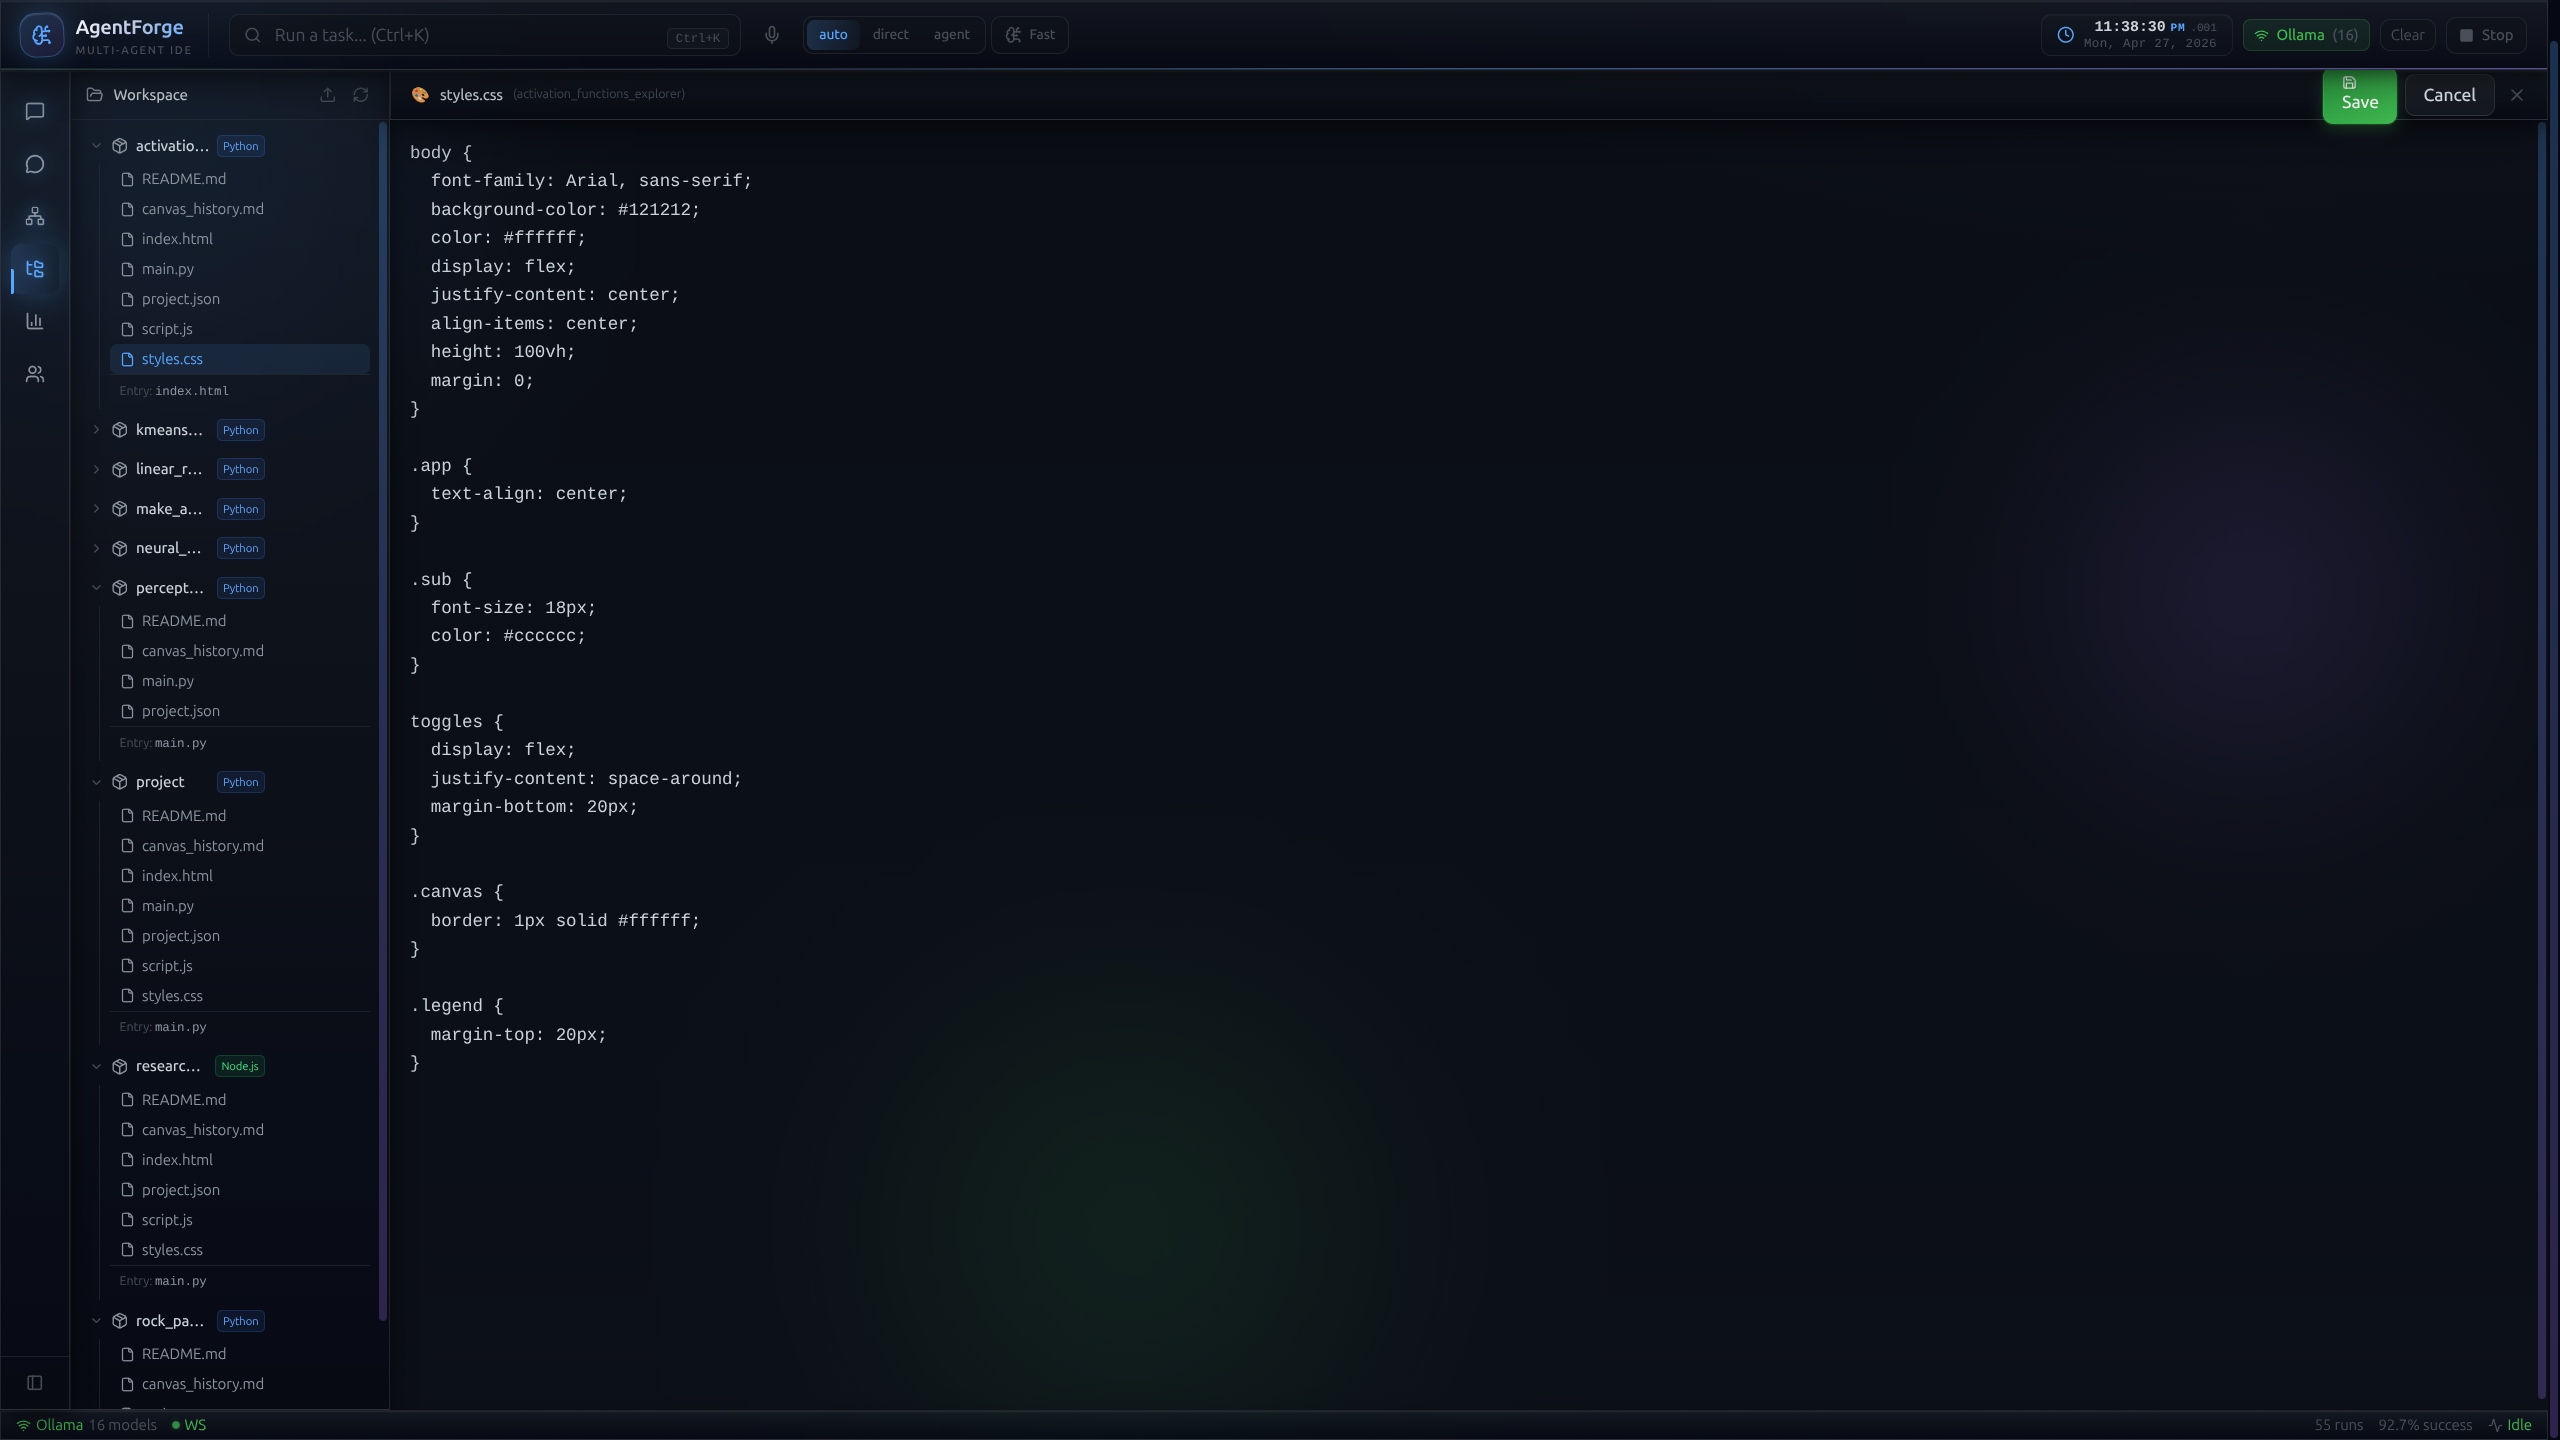This screenshot has height=1440, width=2560.
Task: Click the AgentForge logo icon
Action: (41, 35)
